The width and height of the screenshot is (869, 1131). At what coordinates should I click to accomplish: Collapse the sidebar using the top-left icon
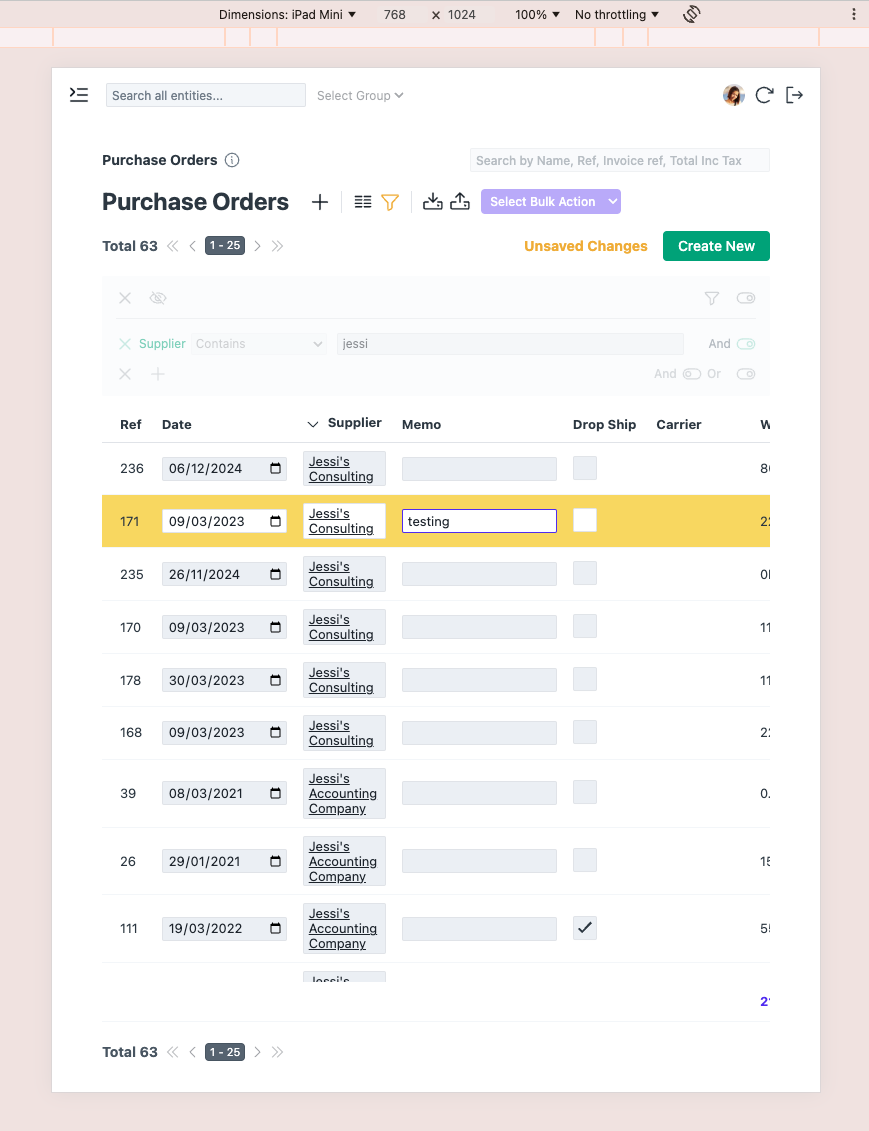click(x=79, y=94)
